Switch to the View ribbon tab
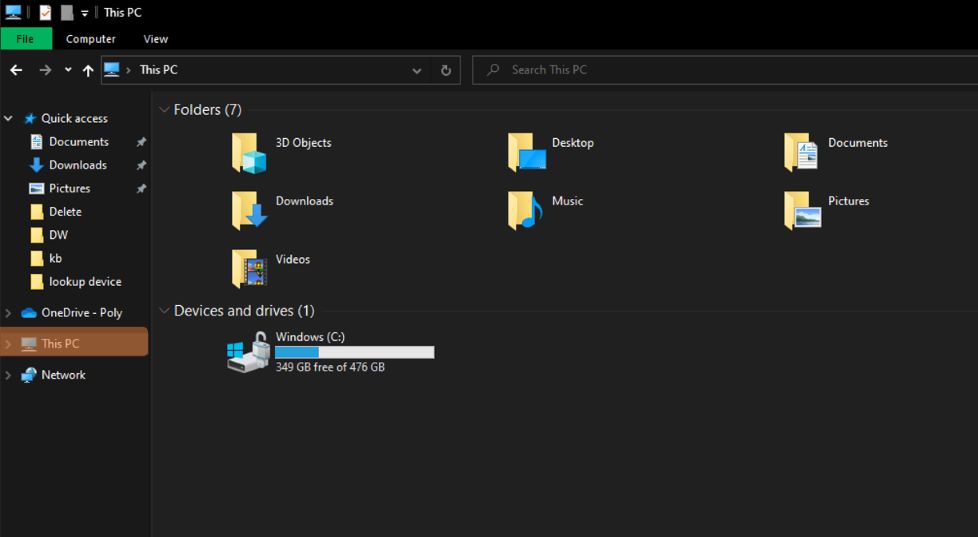Screen dimensions: 978x537 coord(155,39)
